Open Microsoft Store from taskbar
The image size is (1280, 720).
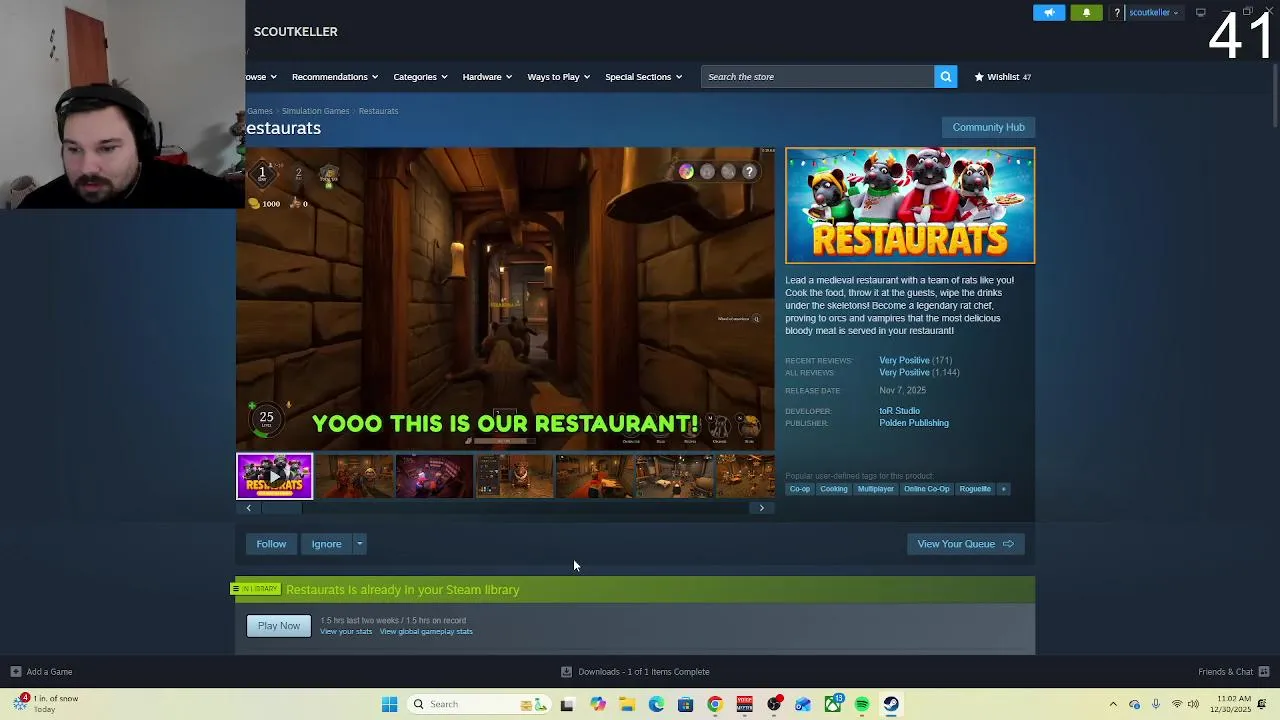pos(685,704)
